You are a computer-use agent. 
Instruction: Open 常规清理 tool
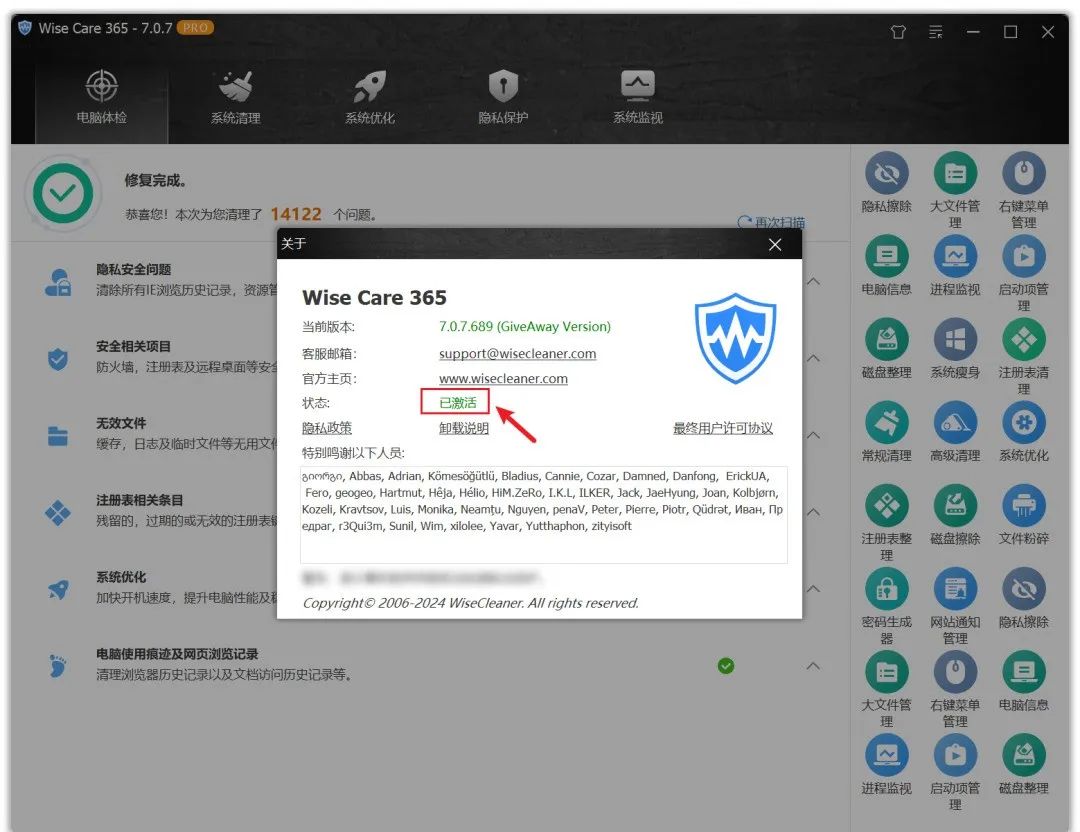(886, 433)
